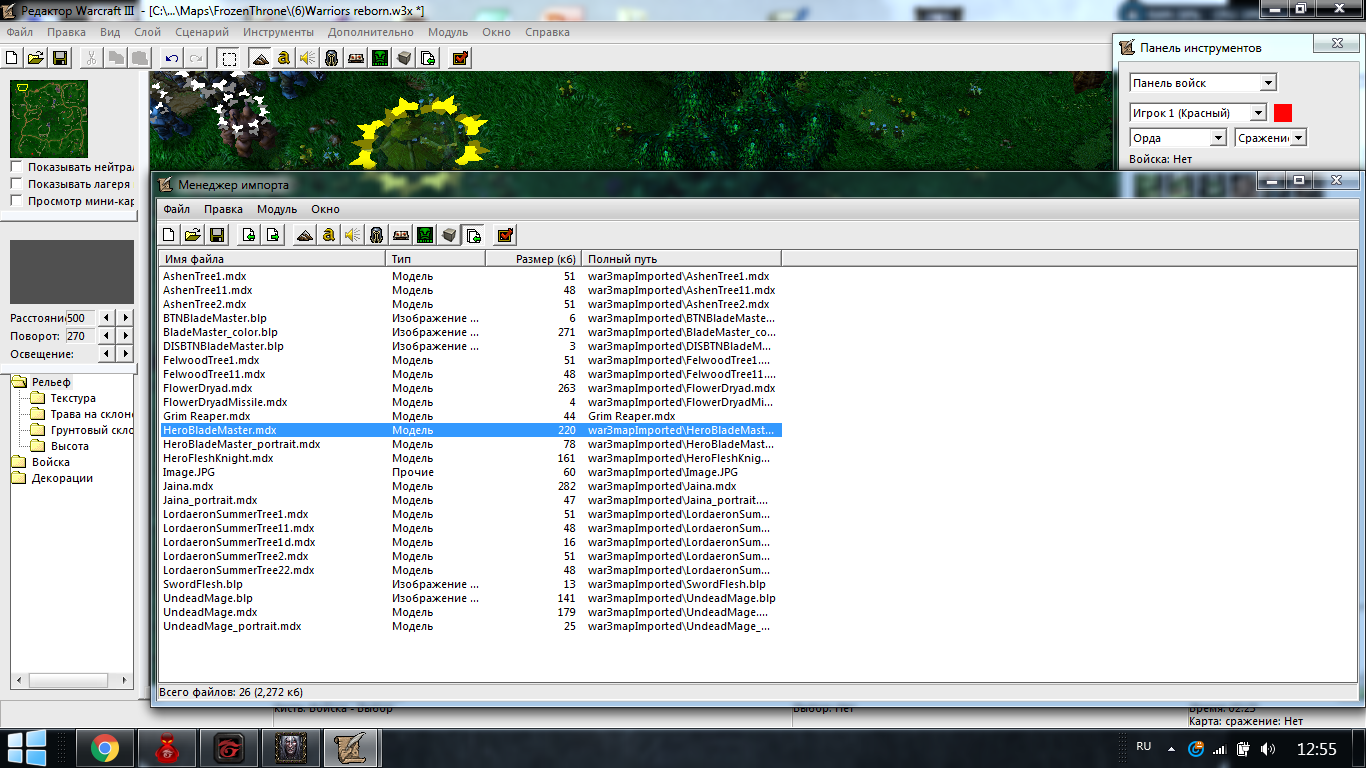Open AI editor from Import Manager toolbar
The image size is (1366, 768).
tap(425, 235)
